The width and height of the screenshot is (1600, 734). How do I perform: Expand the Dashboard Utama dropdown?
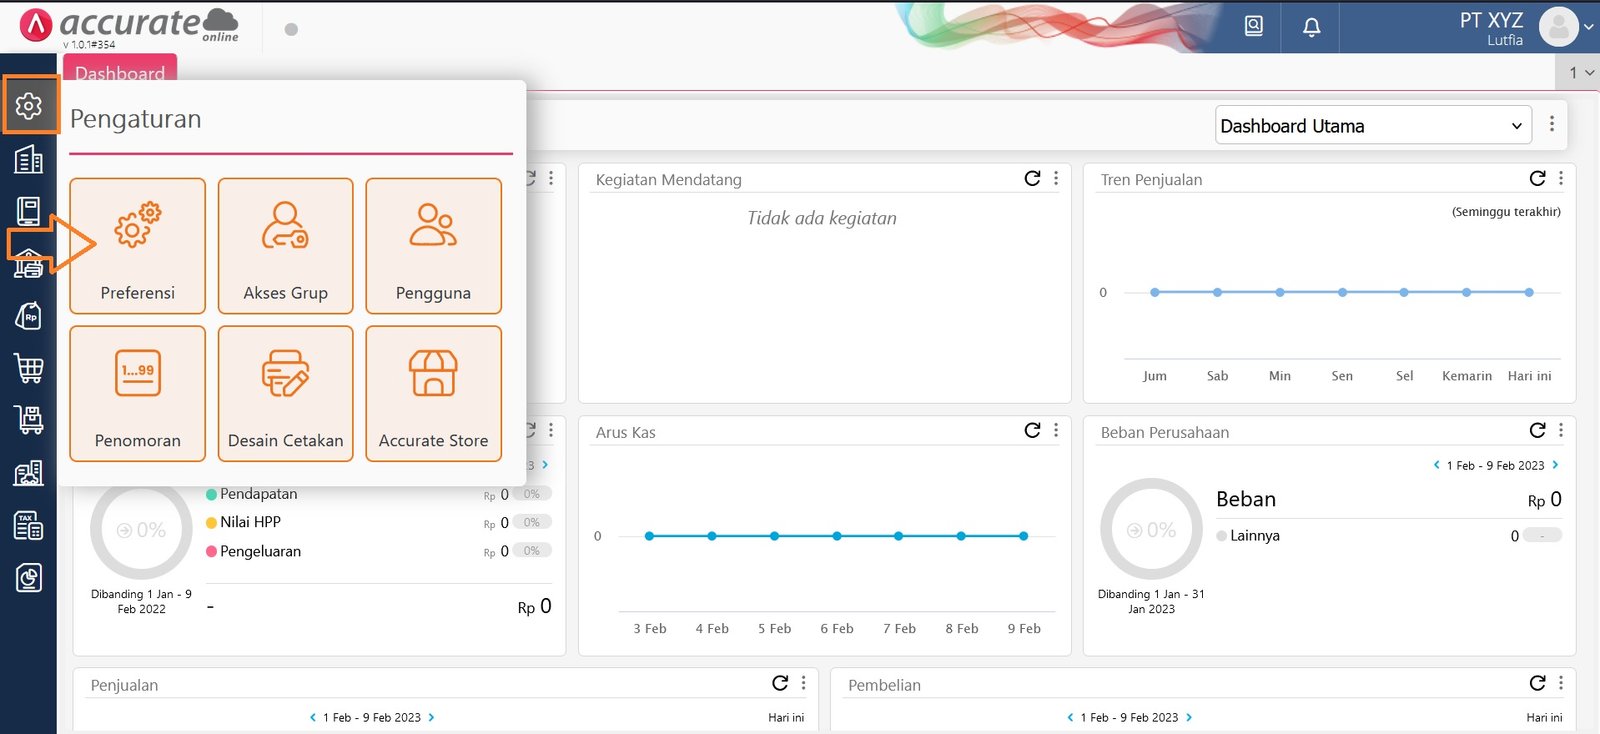1372,126
